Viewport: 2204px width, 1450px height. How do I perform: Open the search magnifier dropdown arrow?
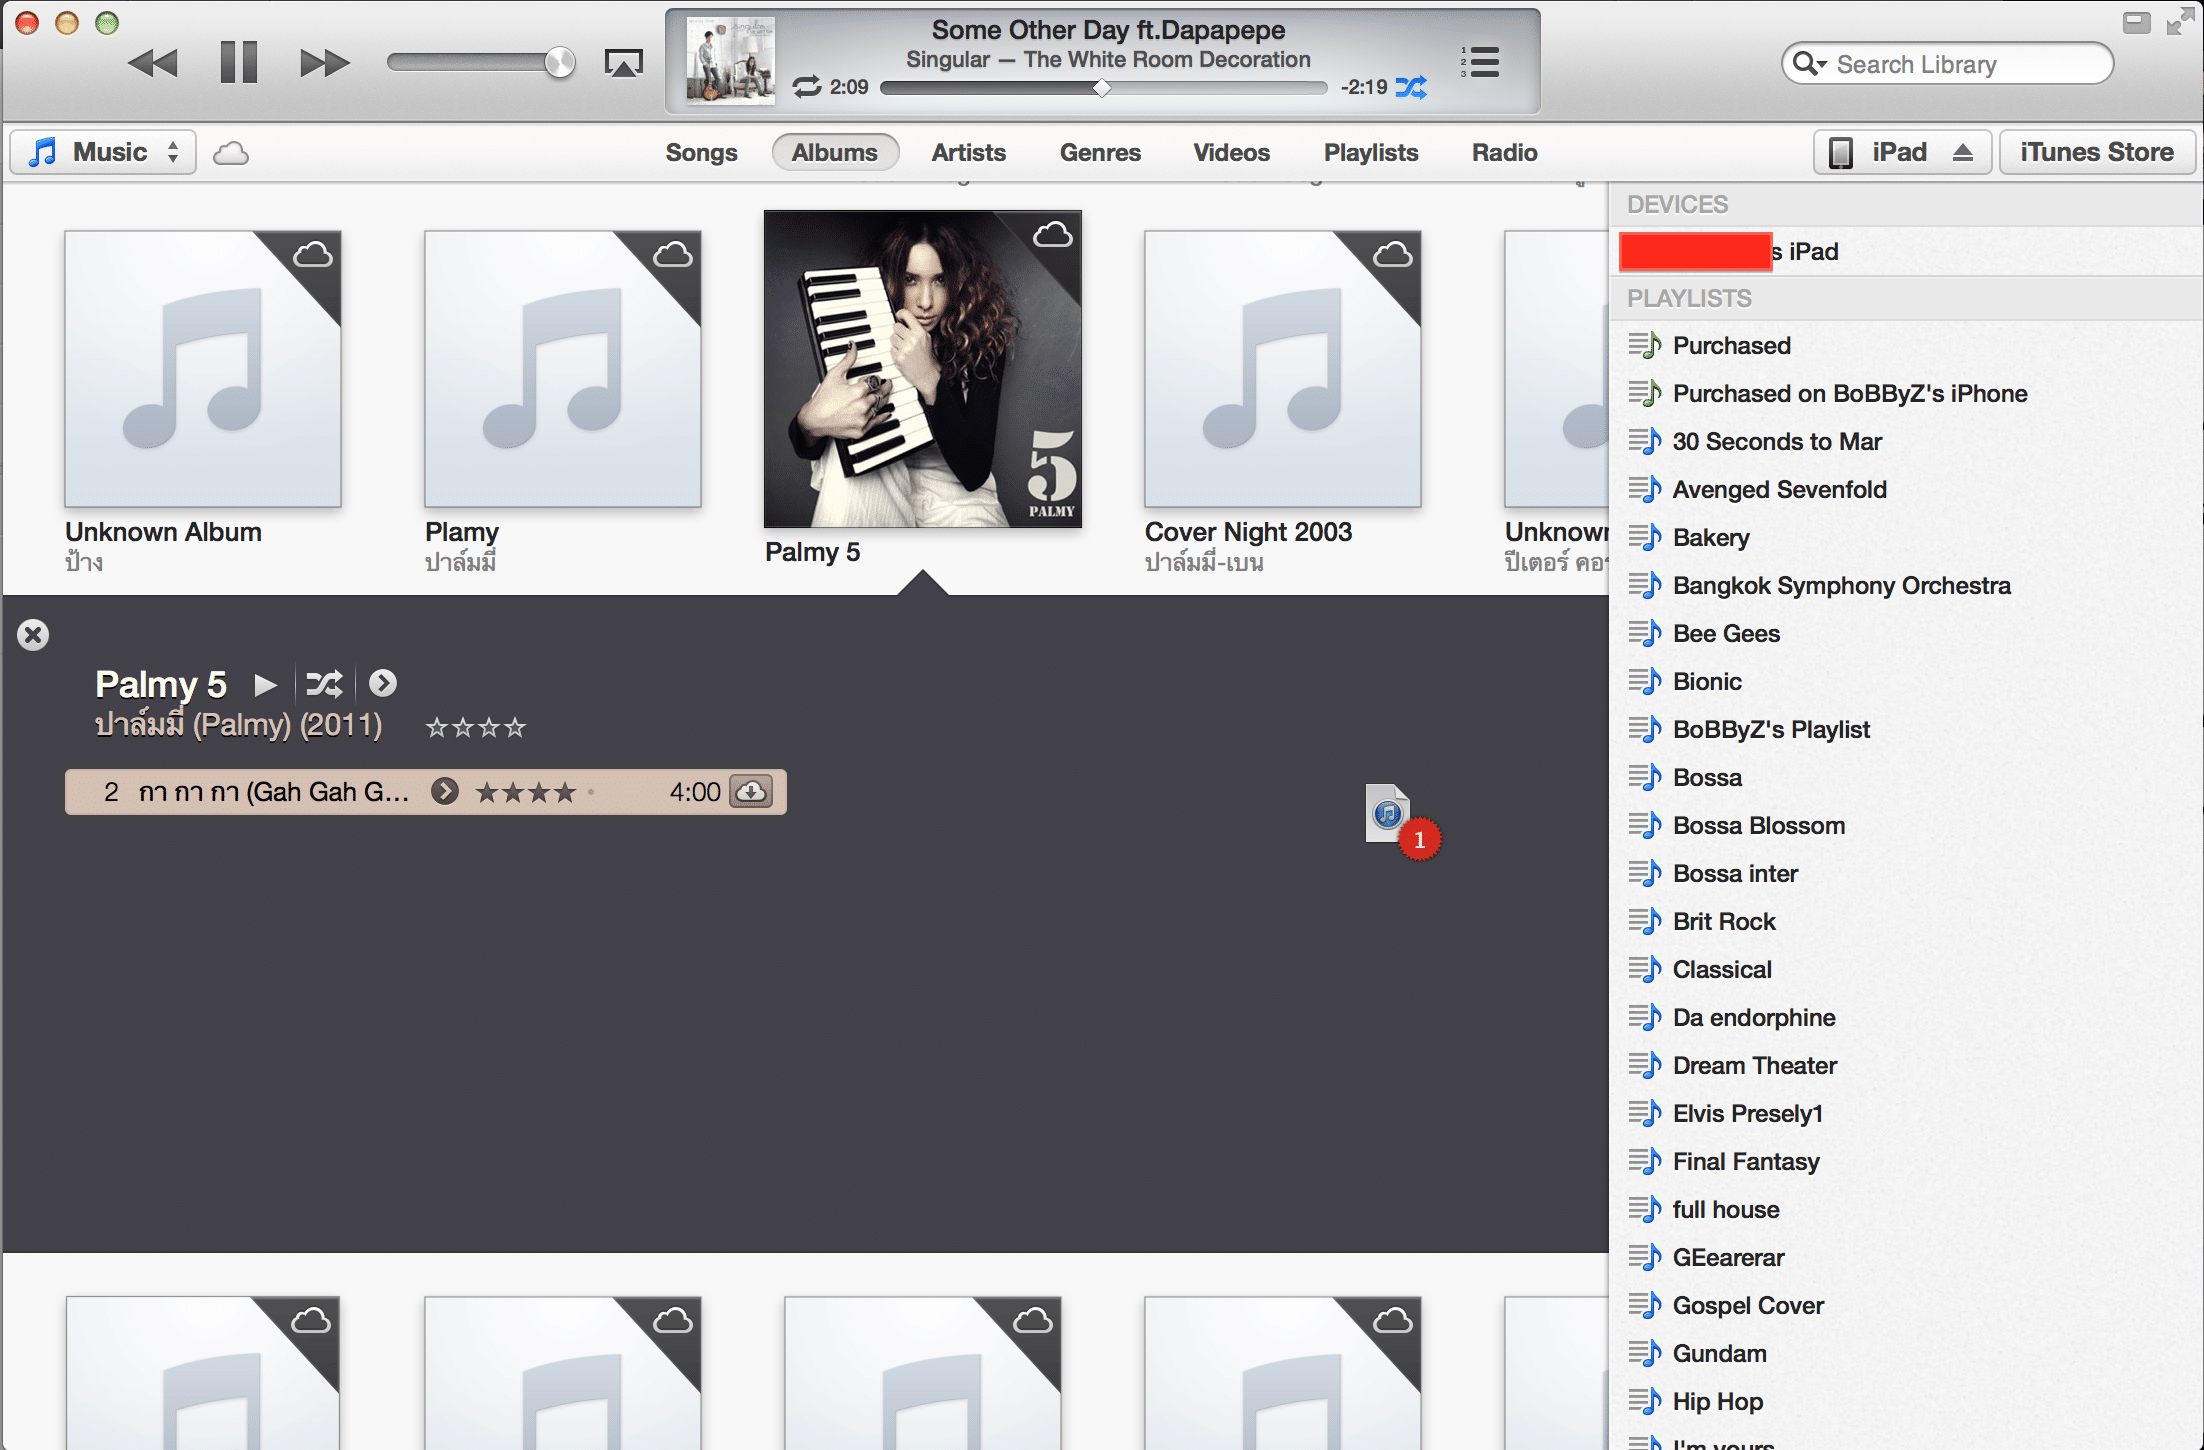point(1810,64)
